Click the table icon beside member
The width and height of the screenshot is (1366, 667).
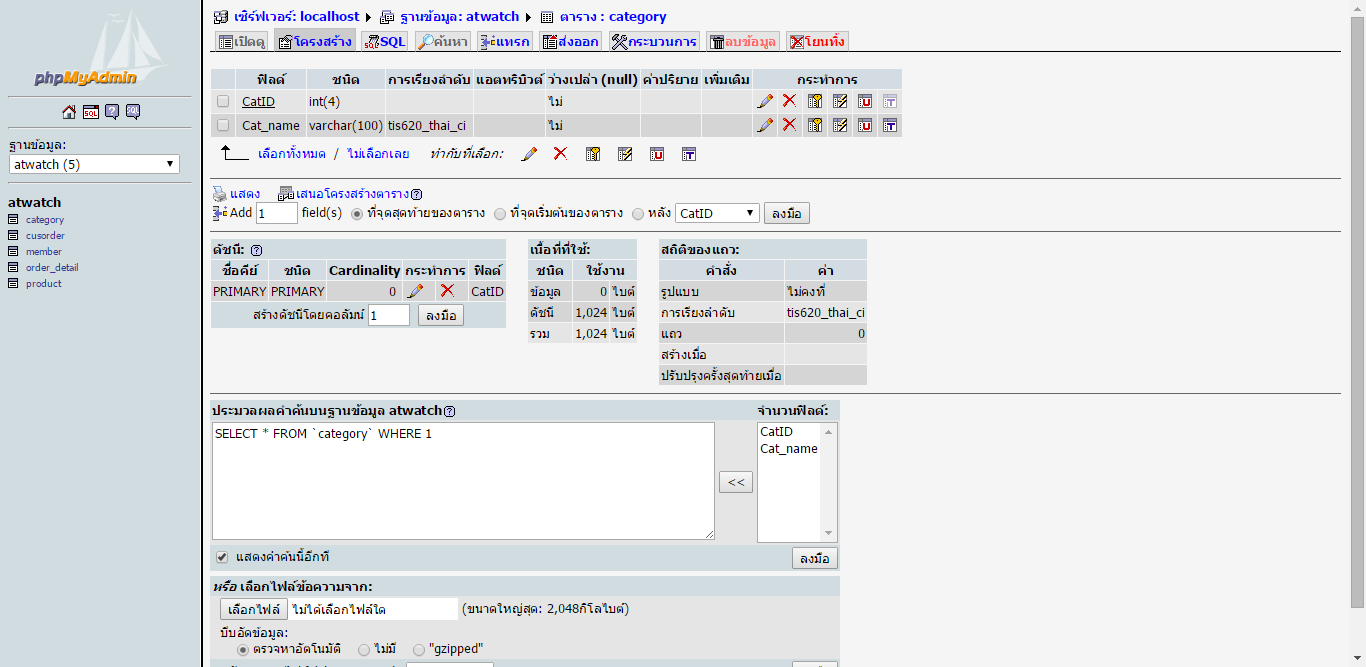coord(13,252)
